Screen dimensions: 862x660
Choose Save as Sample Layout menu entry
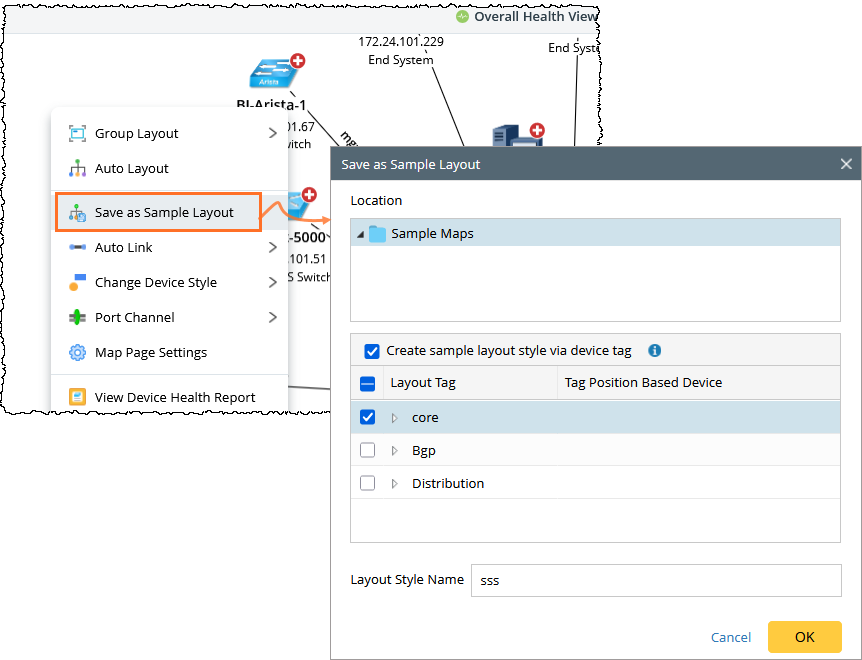click(x=163, y=212)
